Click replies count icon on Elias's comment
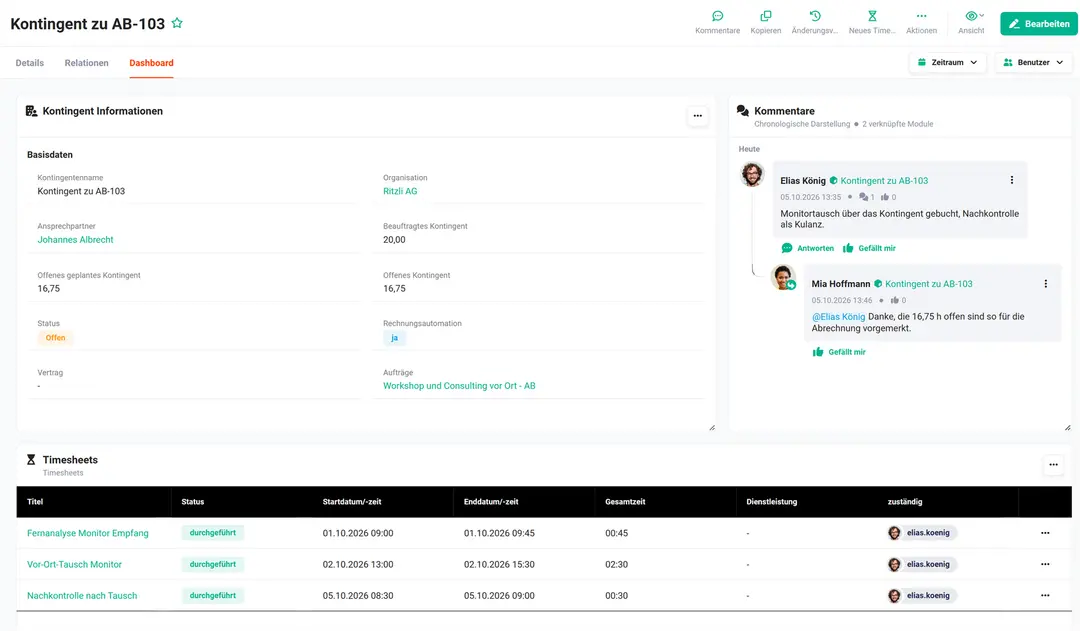Viewport: 1080px width, 631px height. click(x=866, y=197)
